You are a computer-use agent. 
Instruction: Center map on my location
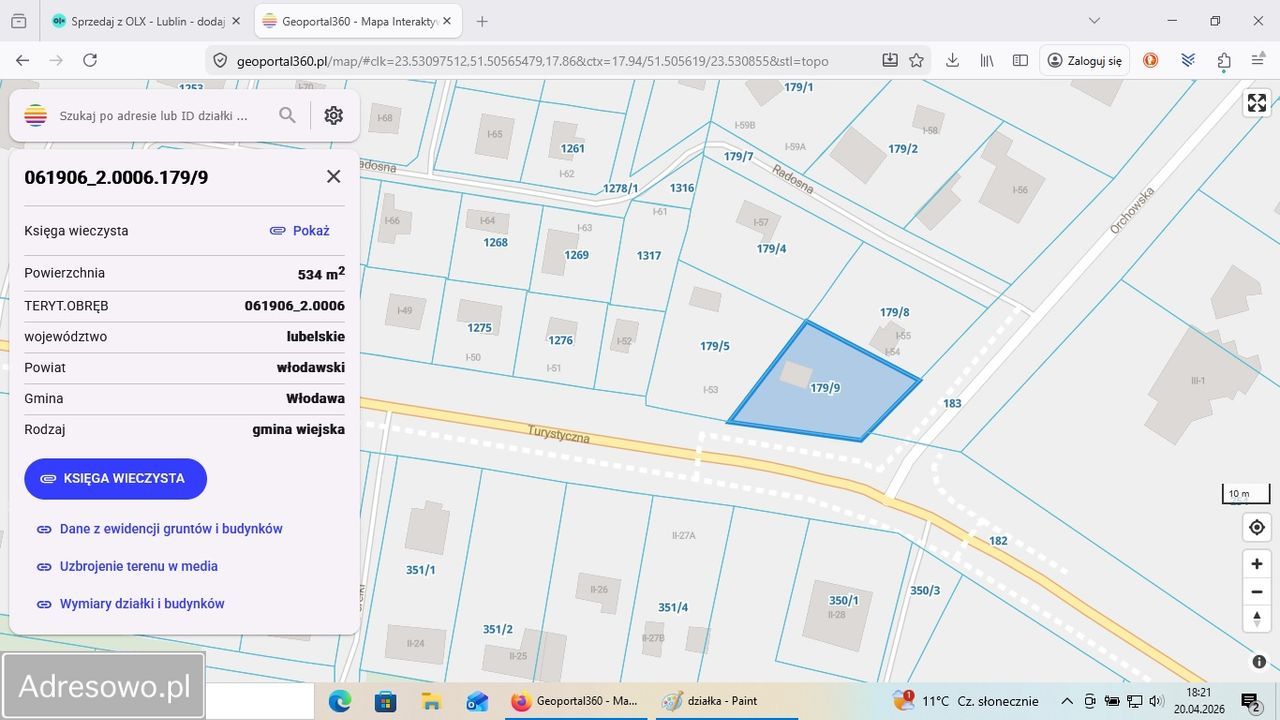[1257, 527]
